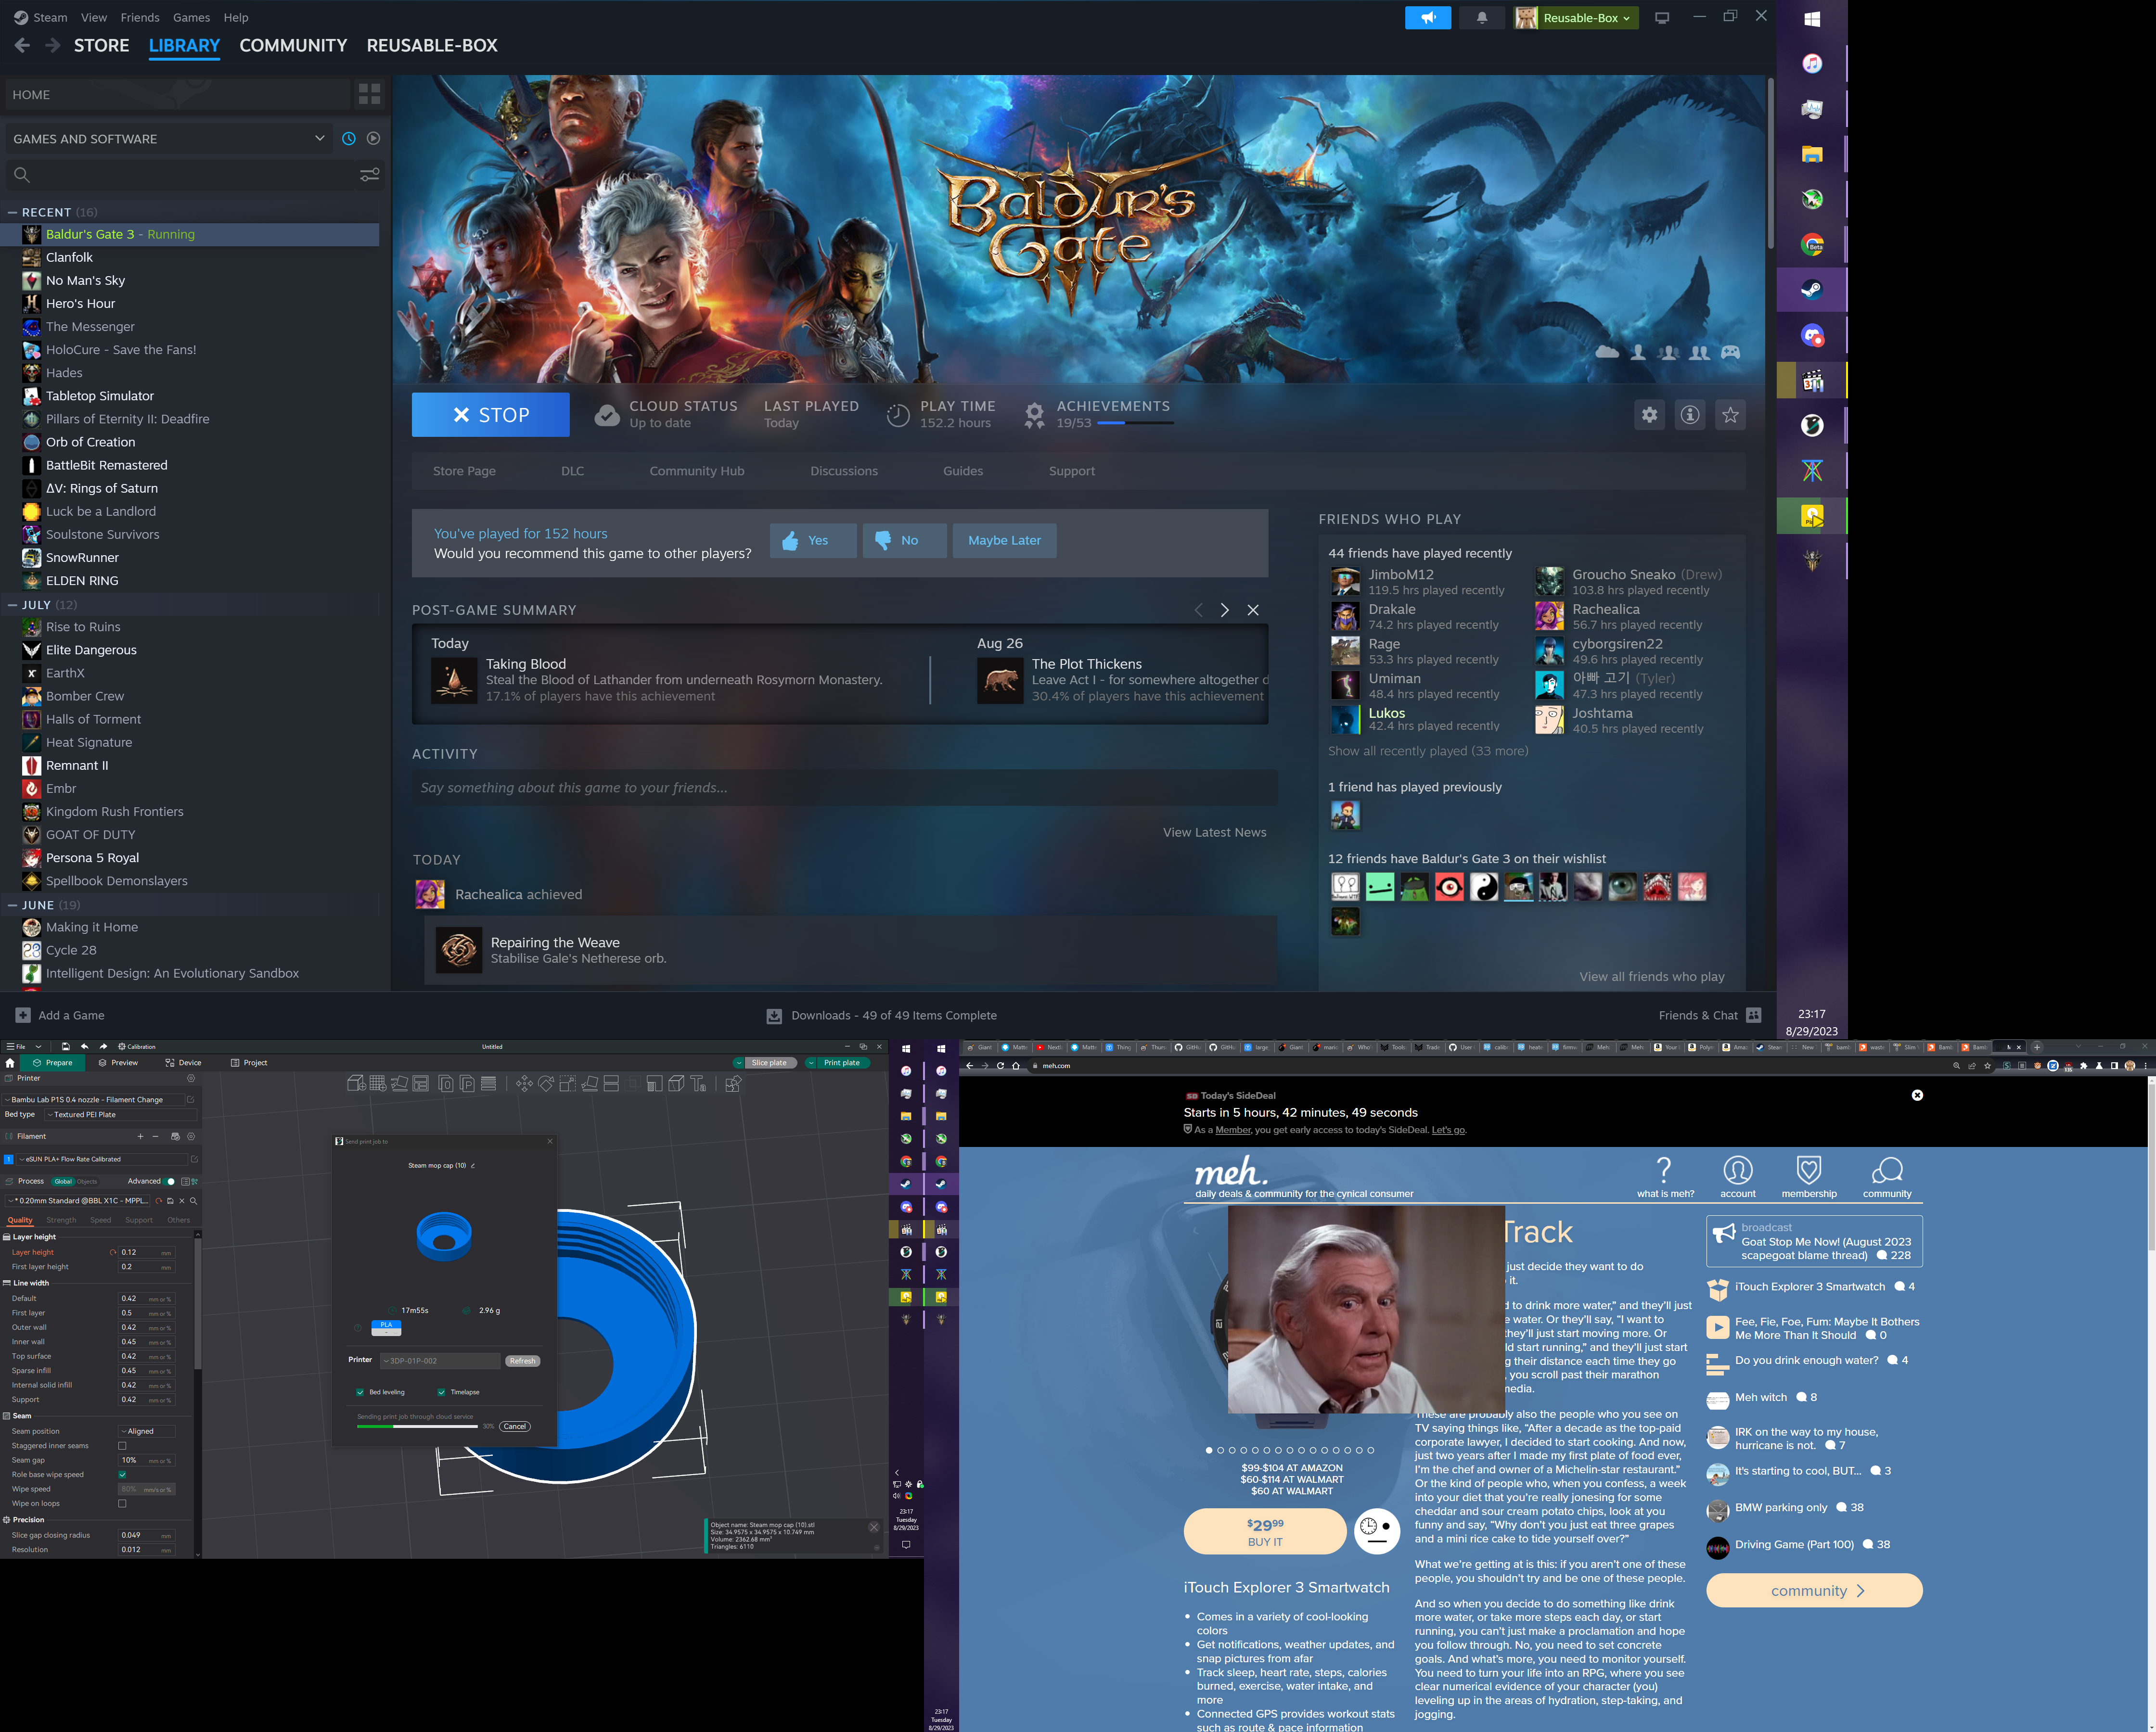Viewport: 2156px width, 1732px height.
Task: Search process settings magnifier icon
Action: click(193, 1201)
